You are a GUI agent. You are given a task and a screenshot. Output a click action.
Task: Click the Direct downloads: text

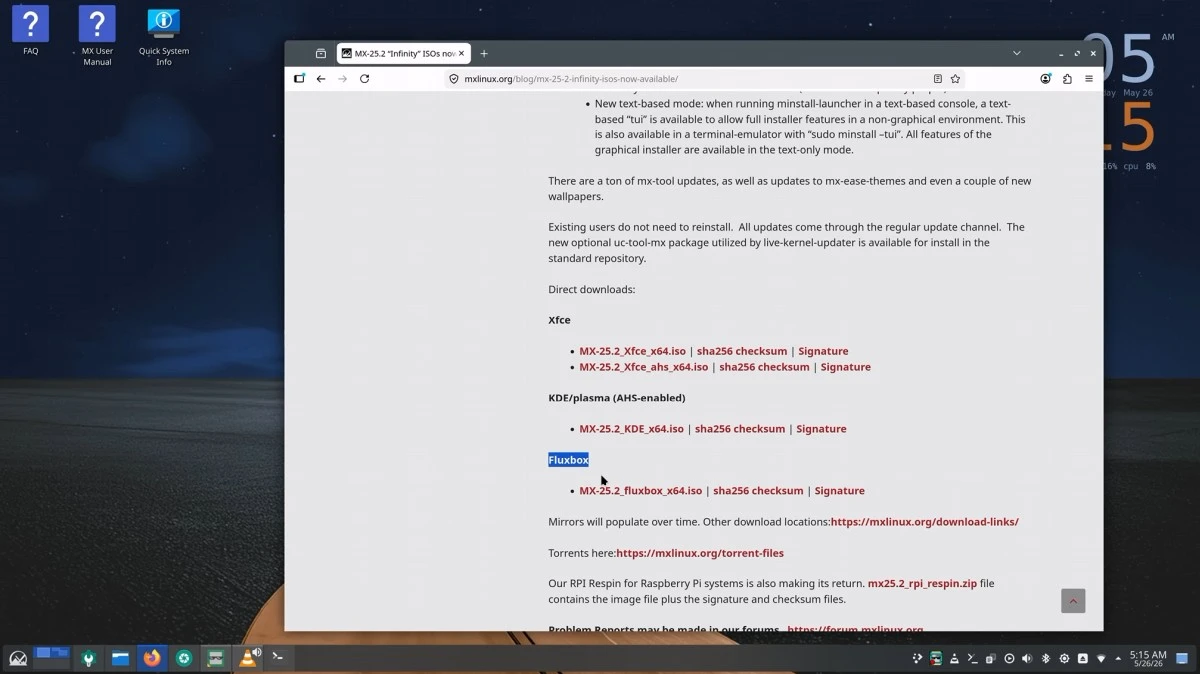pos(592,290)
